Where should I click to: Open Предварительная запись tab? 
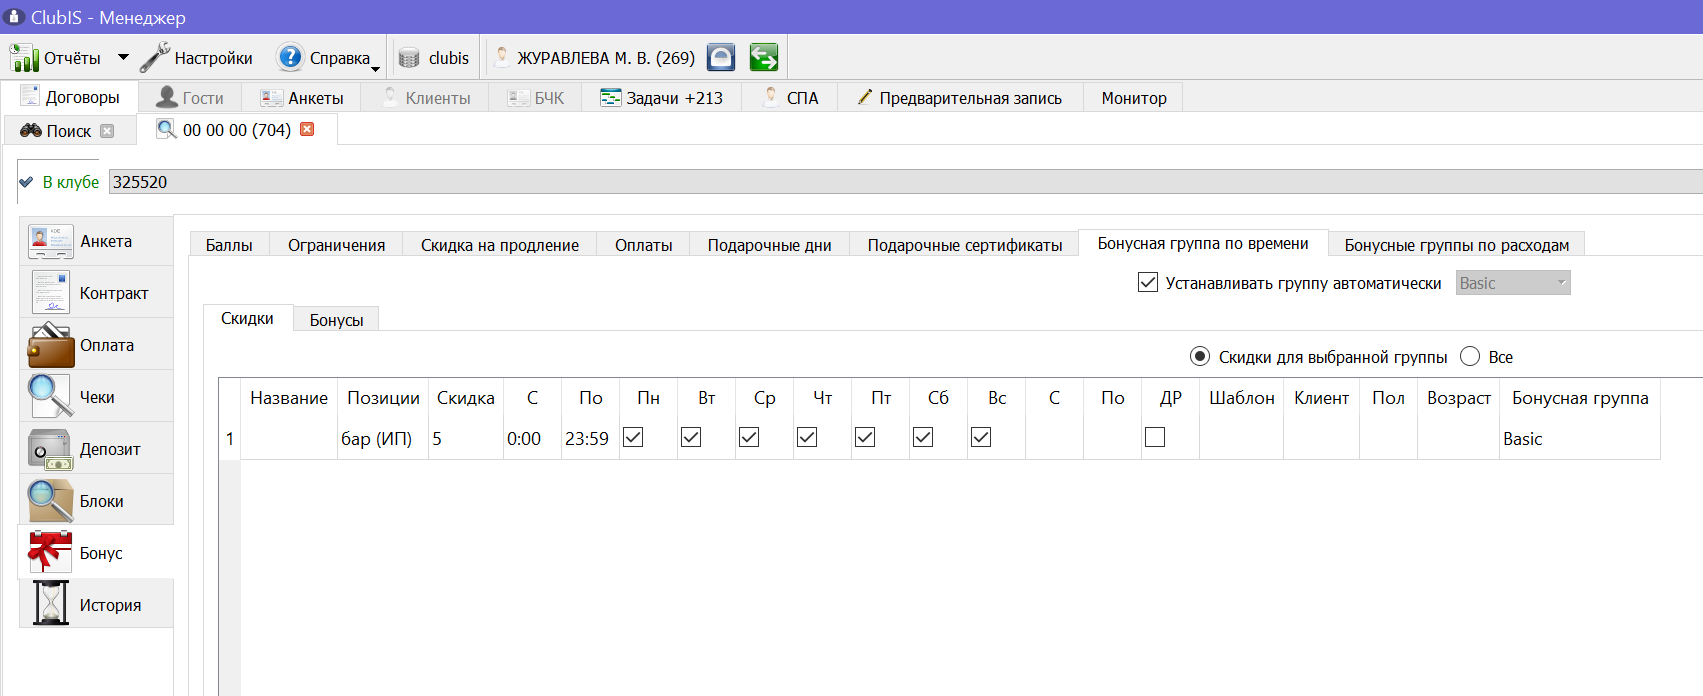(960, 98)
